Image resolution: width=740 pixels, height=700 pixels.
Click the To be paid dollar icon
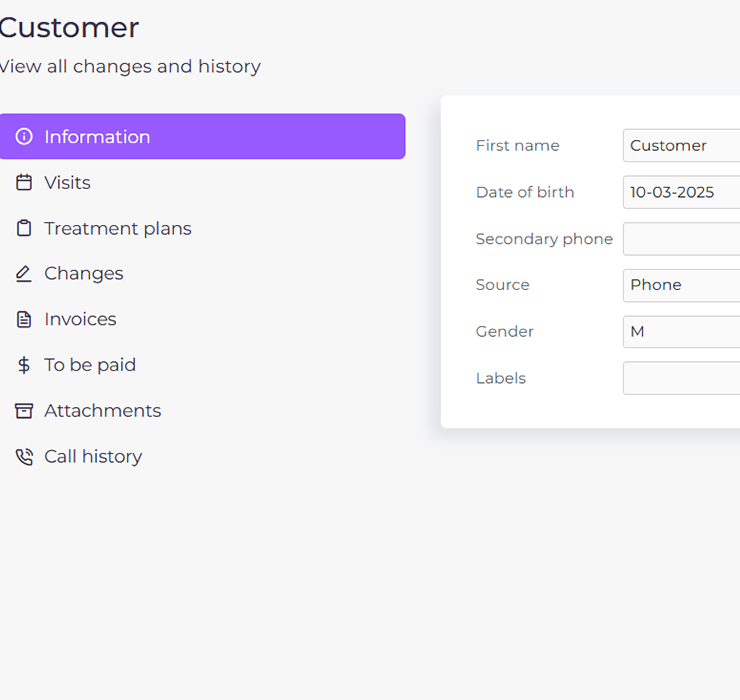24,365
